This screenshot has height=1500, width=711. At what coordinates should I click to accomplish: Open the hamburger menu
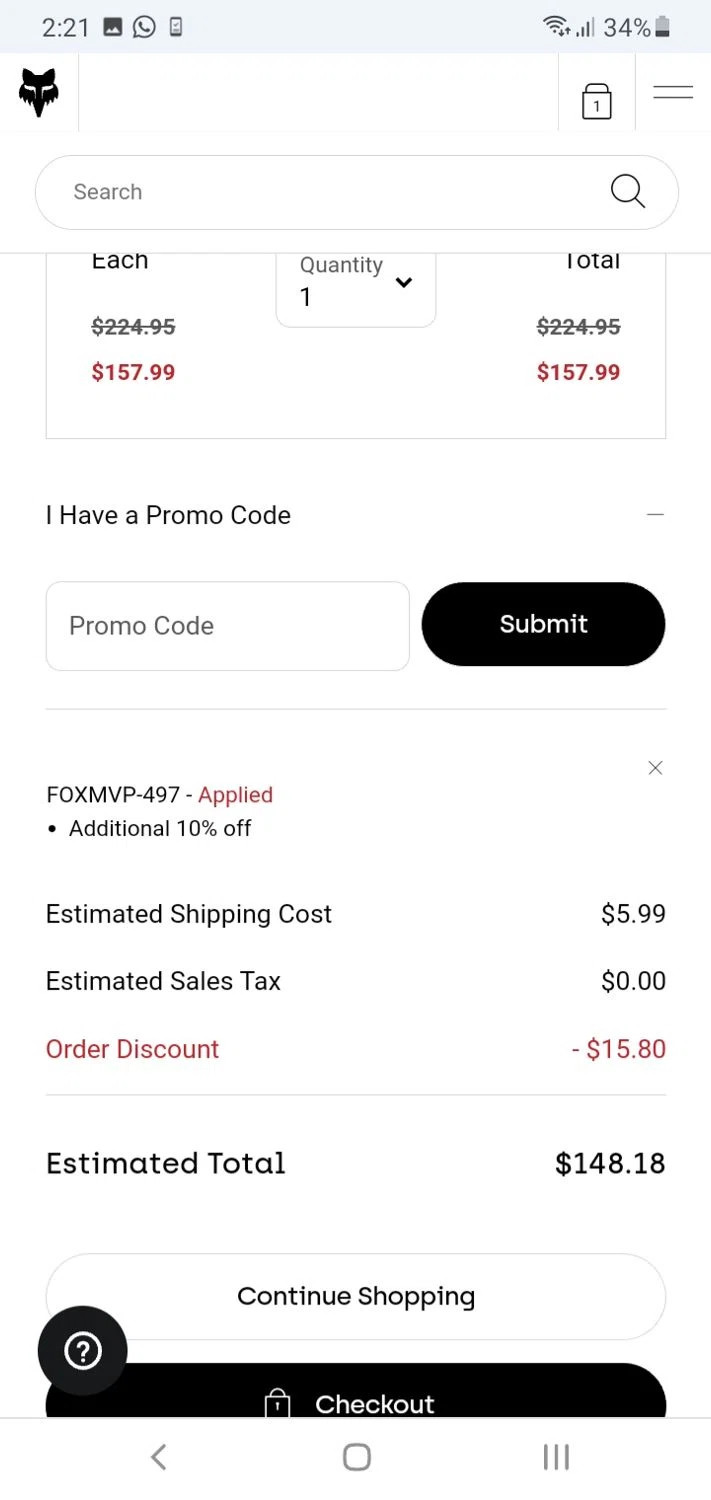(x=673, y=93)
